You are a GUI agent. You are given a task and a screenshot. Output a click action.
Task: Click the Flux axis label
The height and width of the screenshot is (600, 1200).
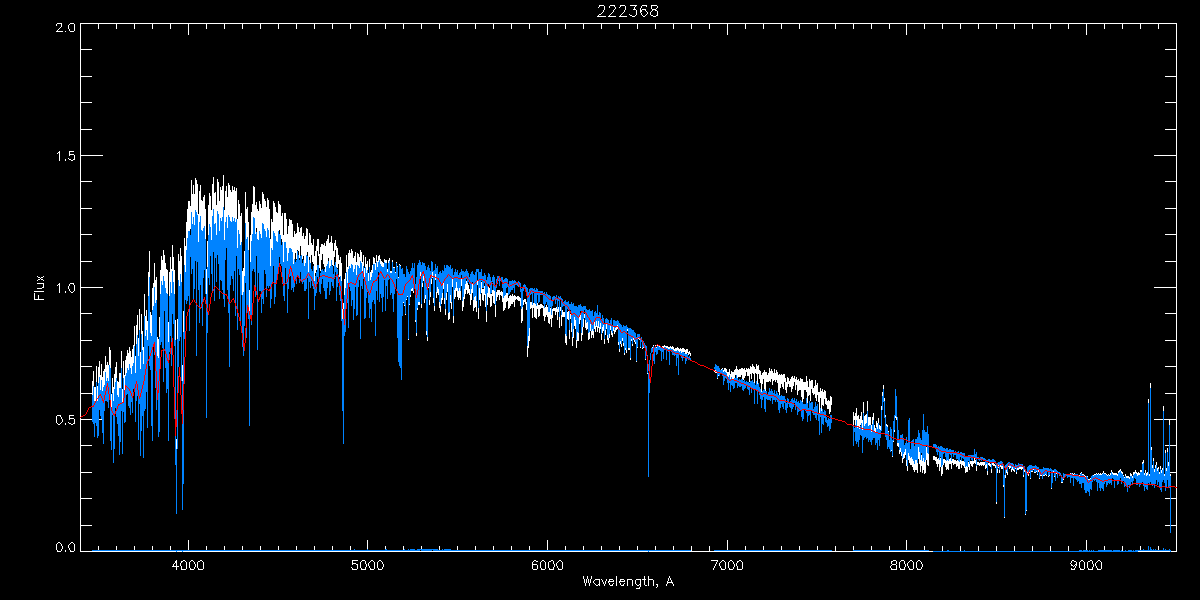pos(40,287)
